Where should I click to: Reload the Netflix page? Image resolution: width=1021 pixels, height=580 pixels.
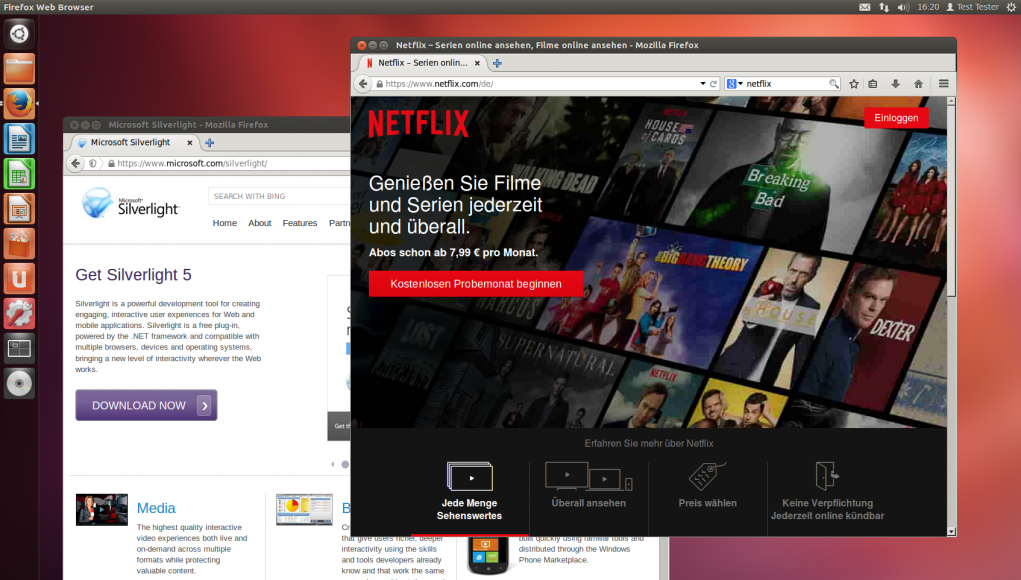pos(713,84)
